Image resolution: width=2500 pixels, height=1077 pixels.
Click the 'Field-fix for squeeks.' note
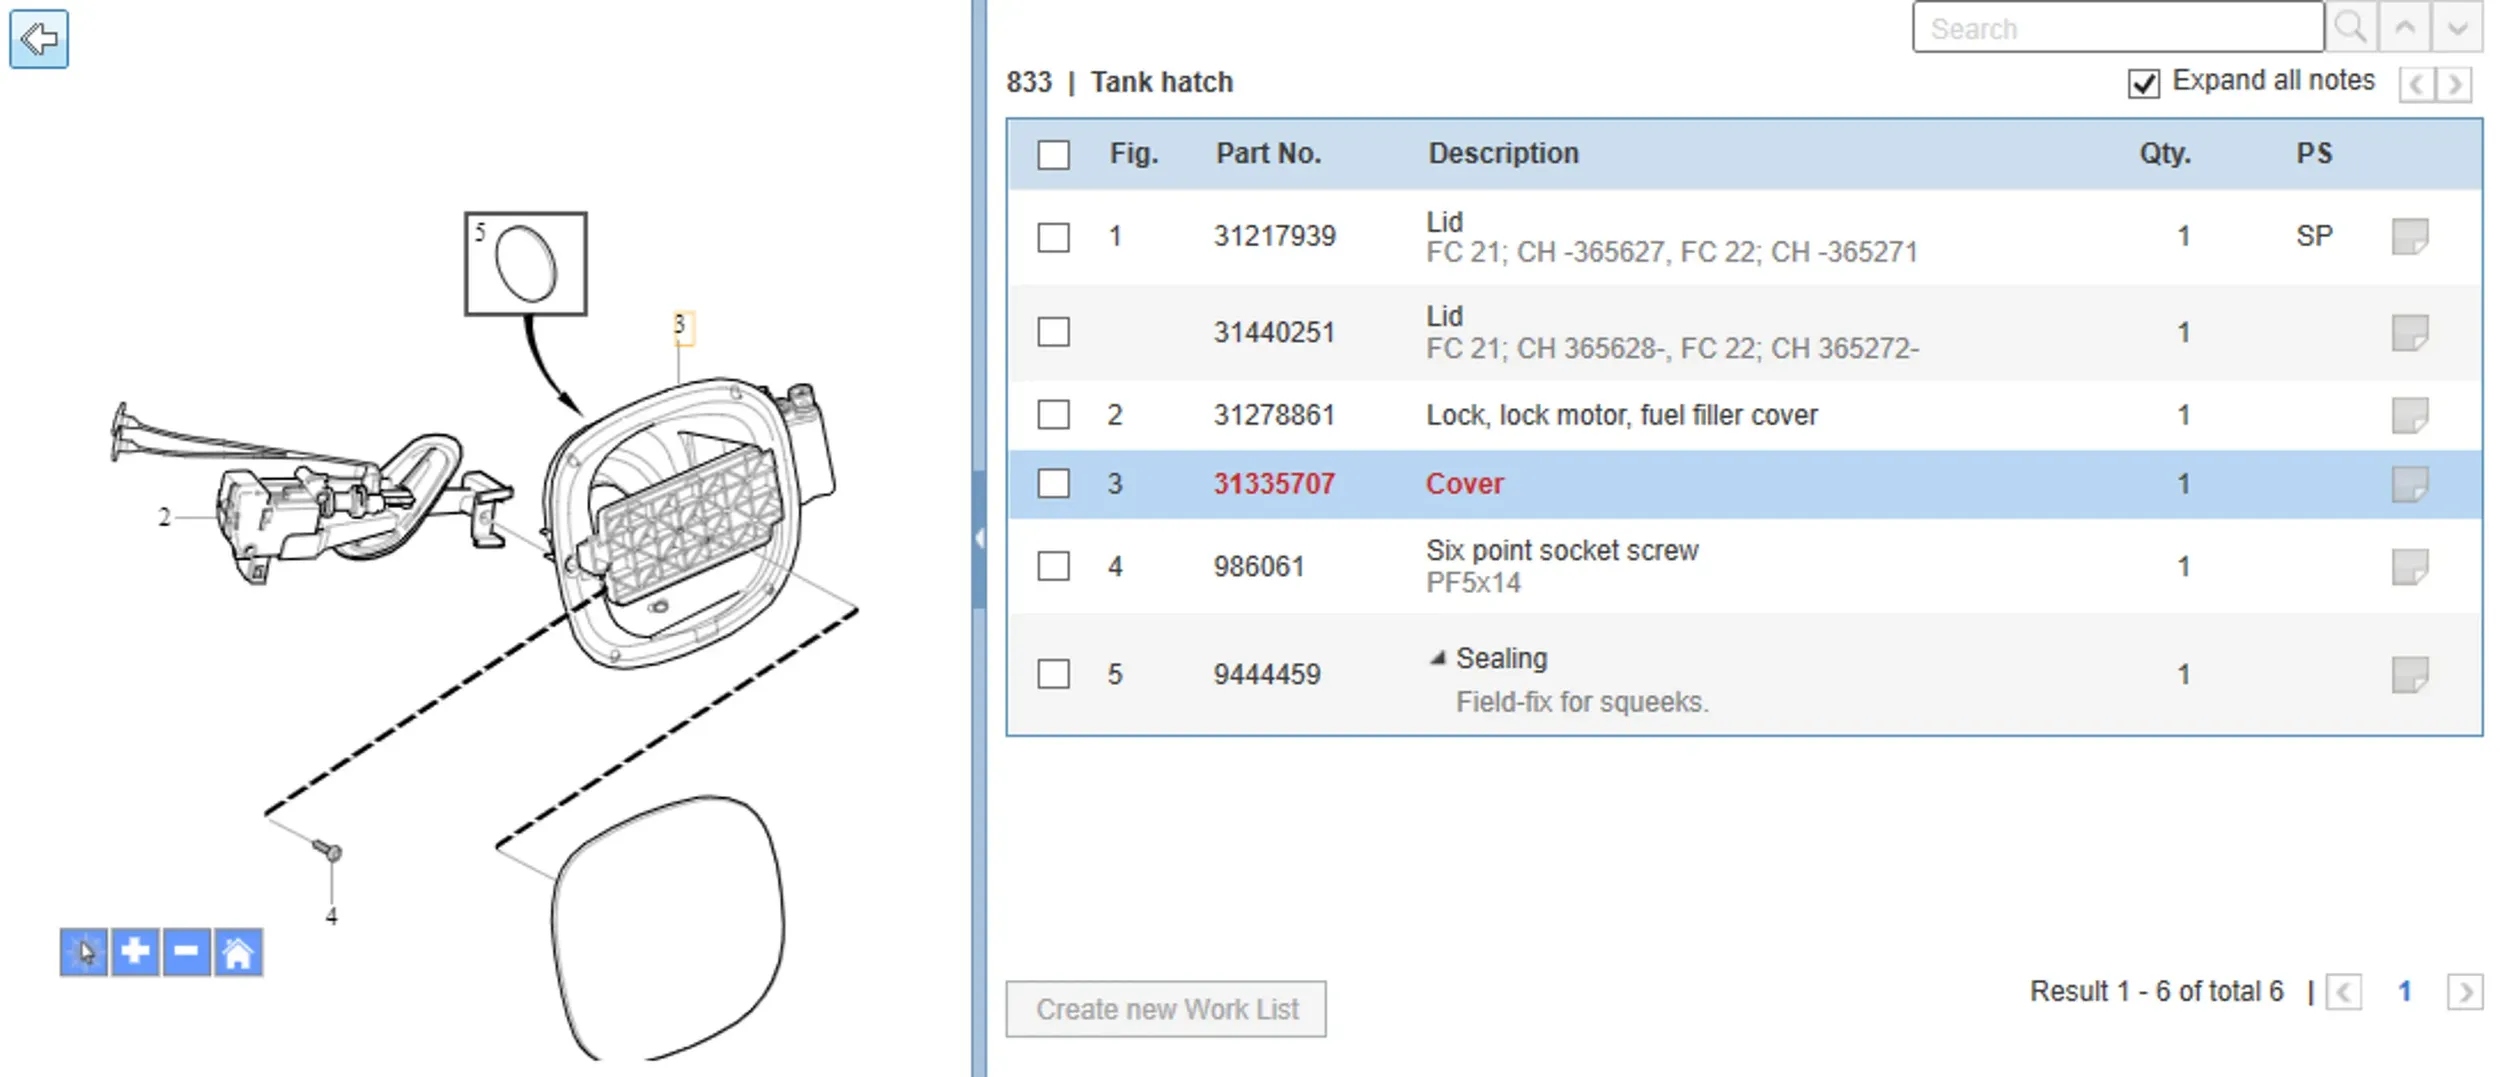pos(1582,702)
